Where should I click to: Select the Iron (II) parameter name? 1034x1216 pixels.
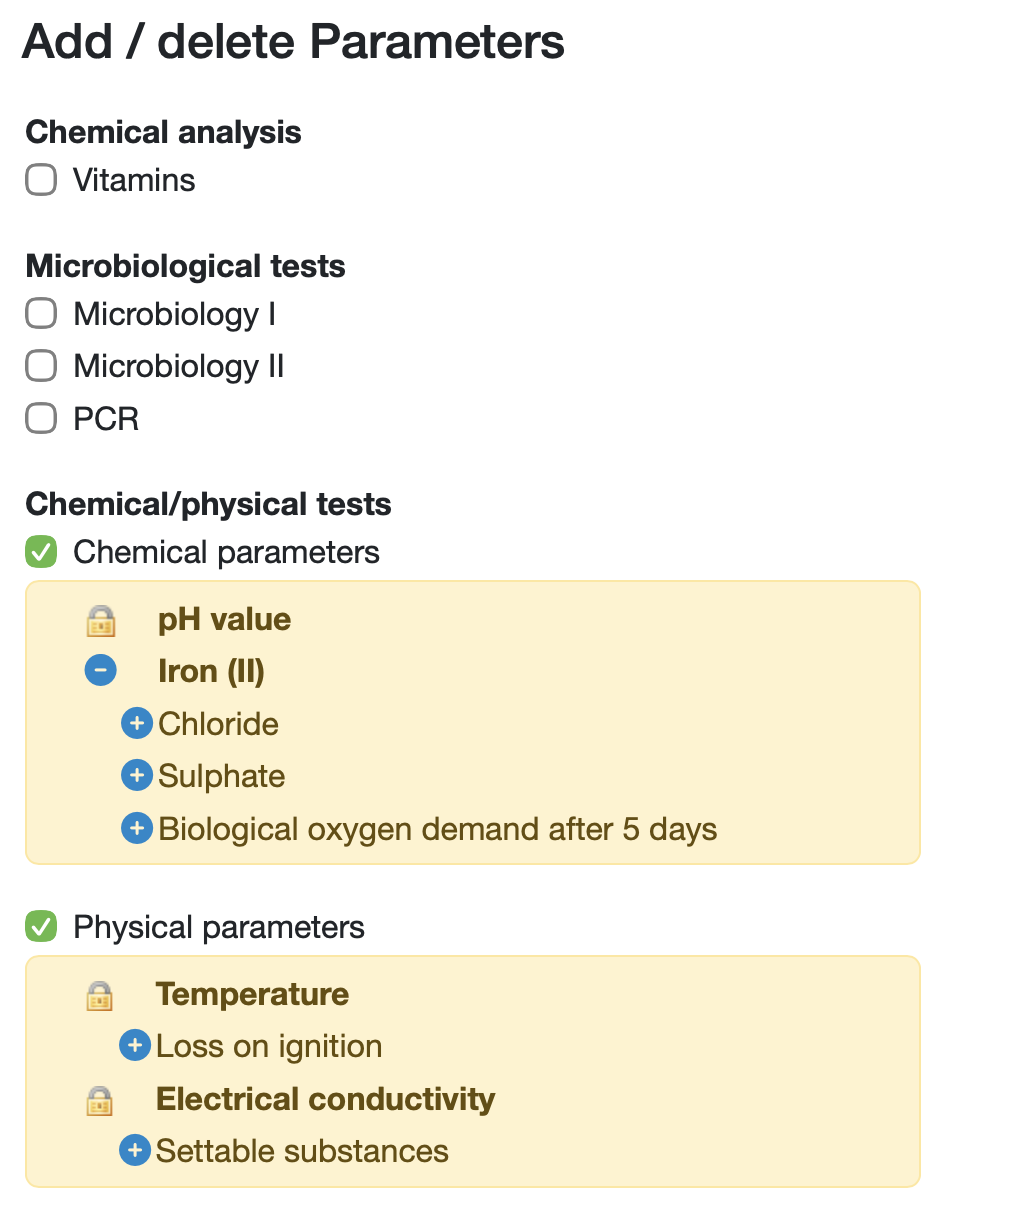pos(211,671)
